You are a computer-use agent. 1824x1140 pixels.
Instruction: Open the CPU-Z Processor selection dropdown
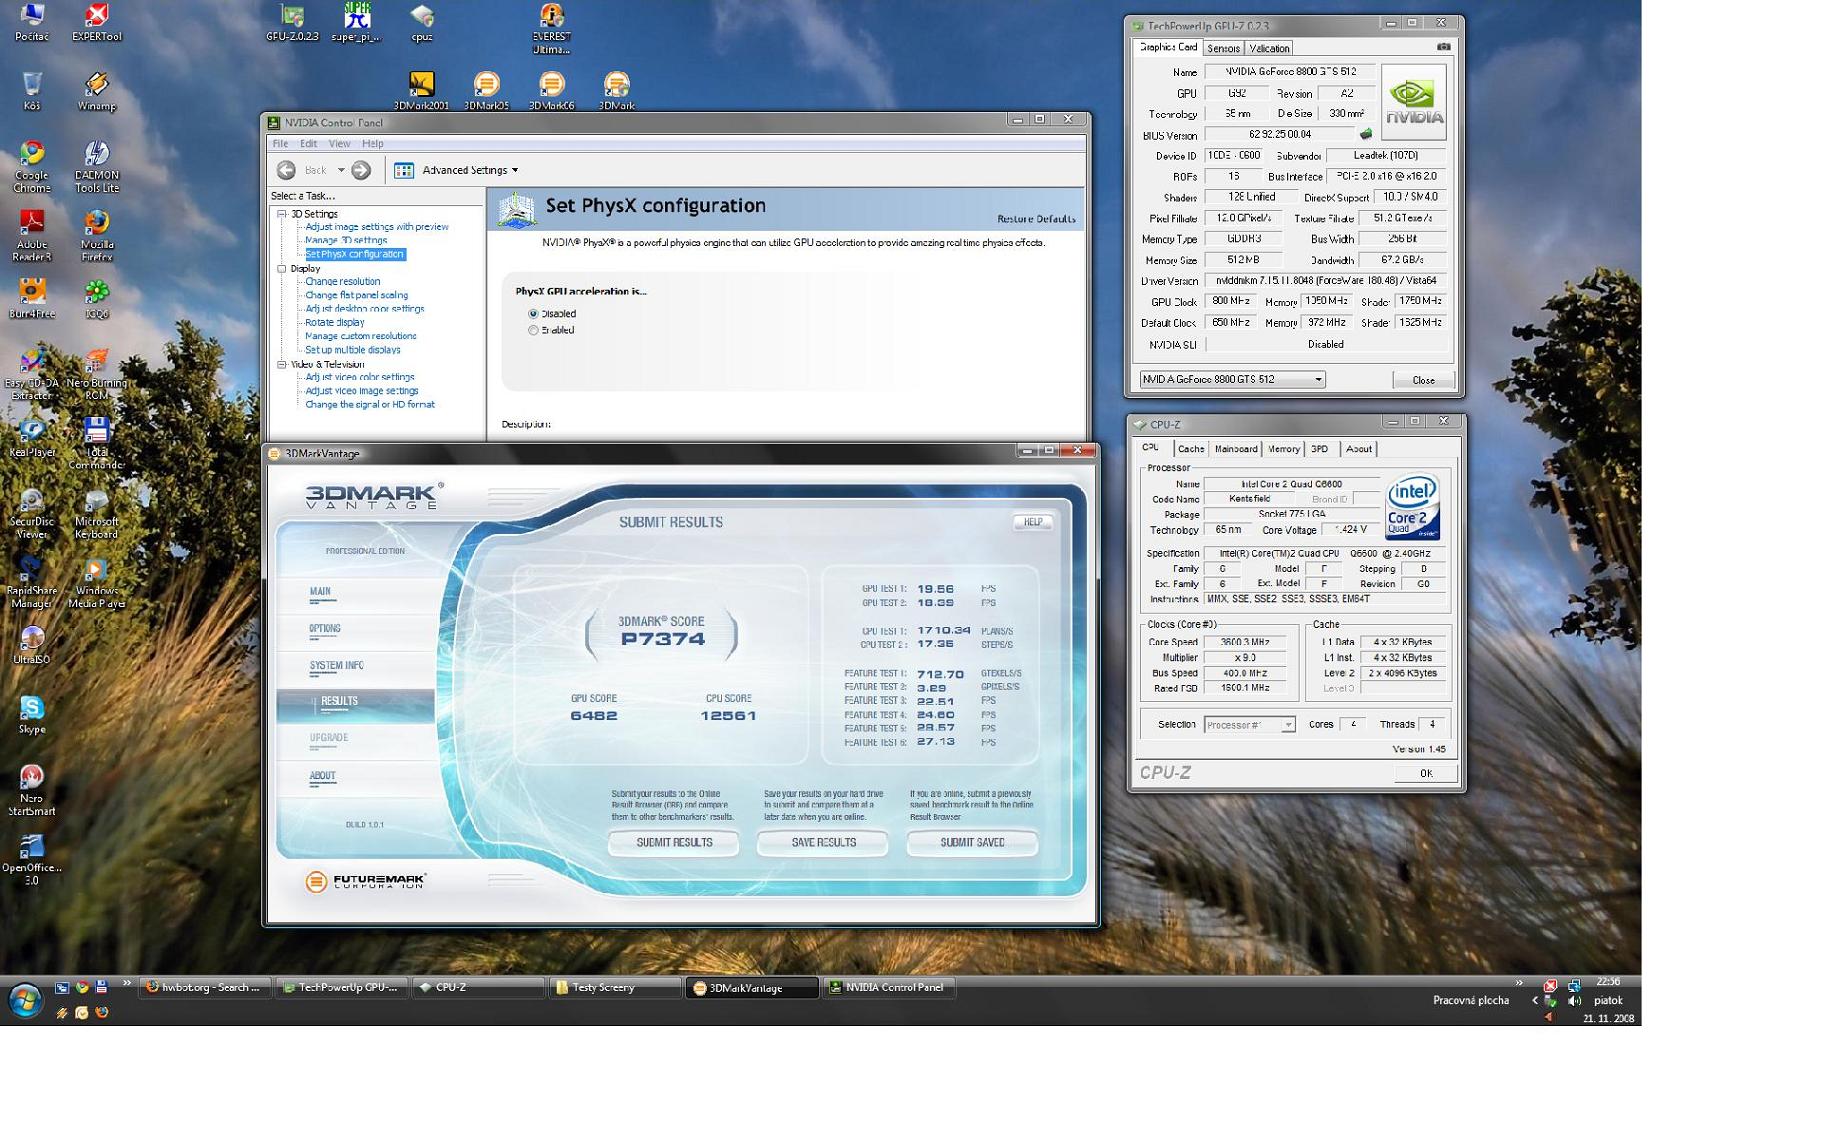pos(1249,725)
